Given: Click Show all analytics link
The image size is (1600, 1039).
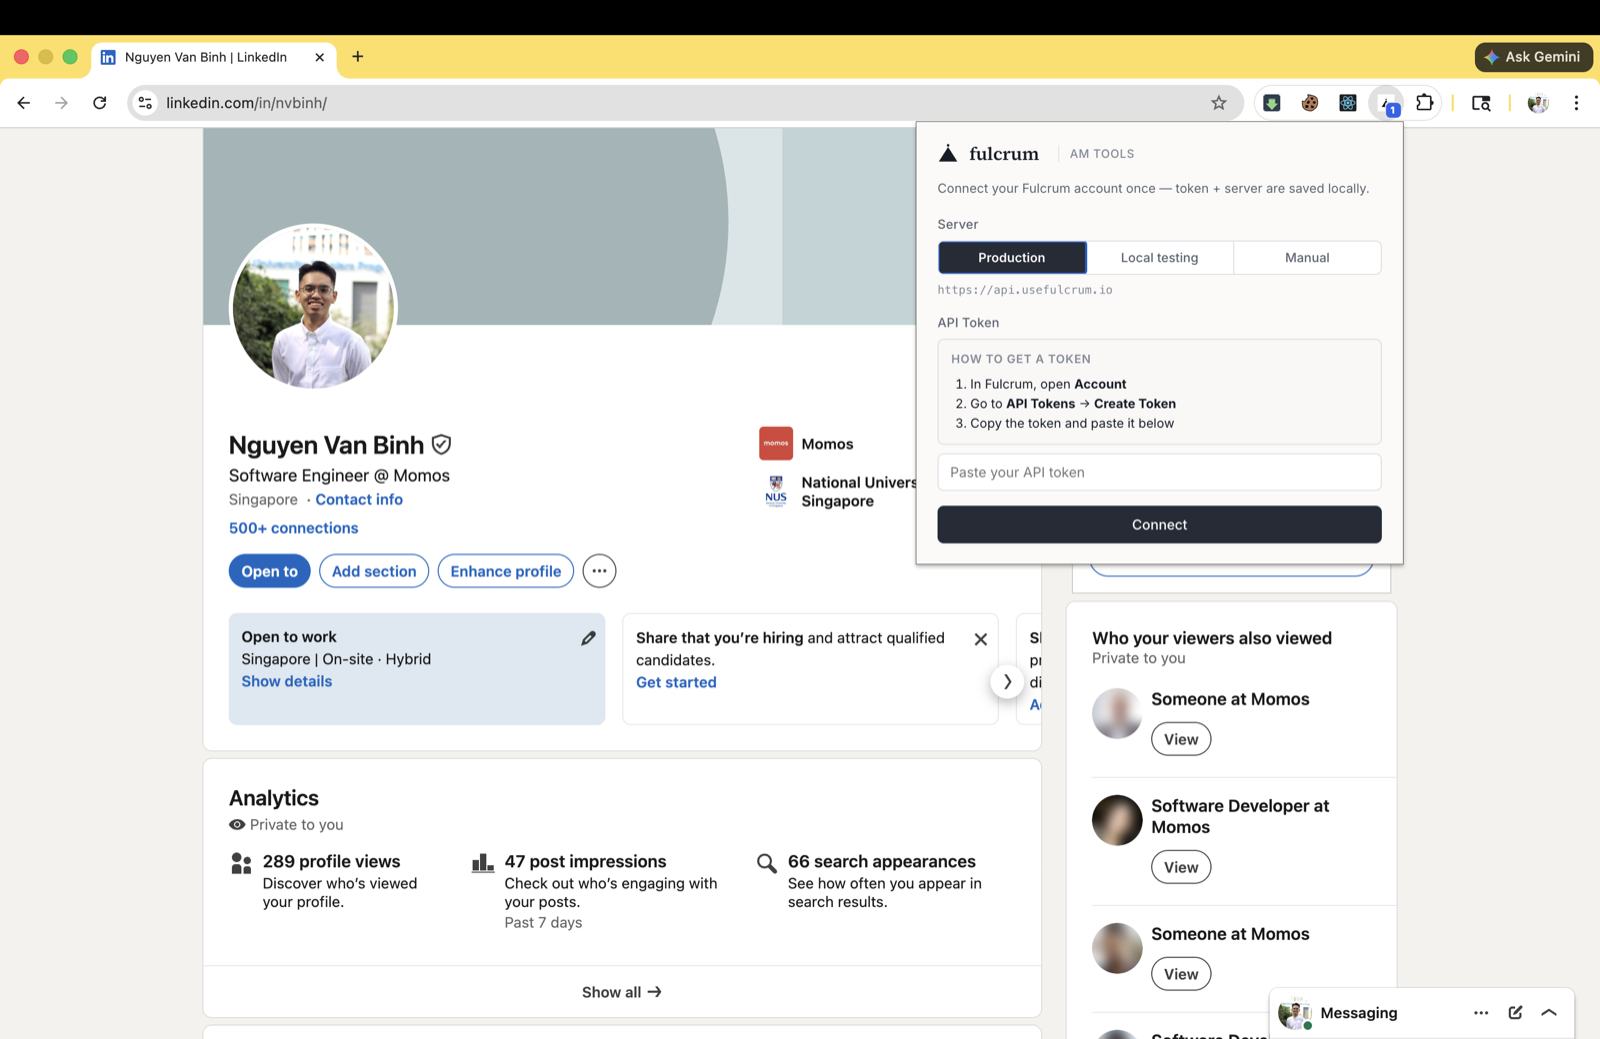Looking at the screenshot, I should 622,992.
